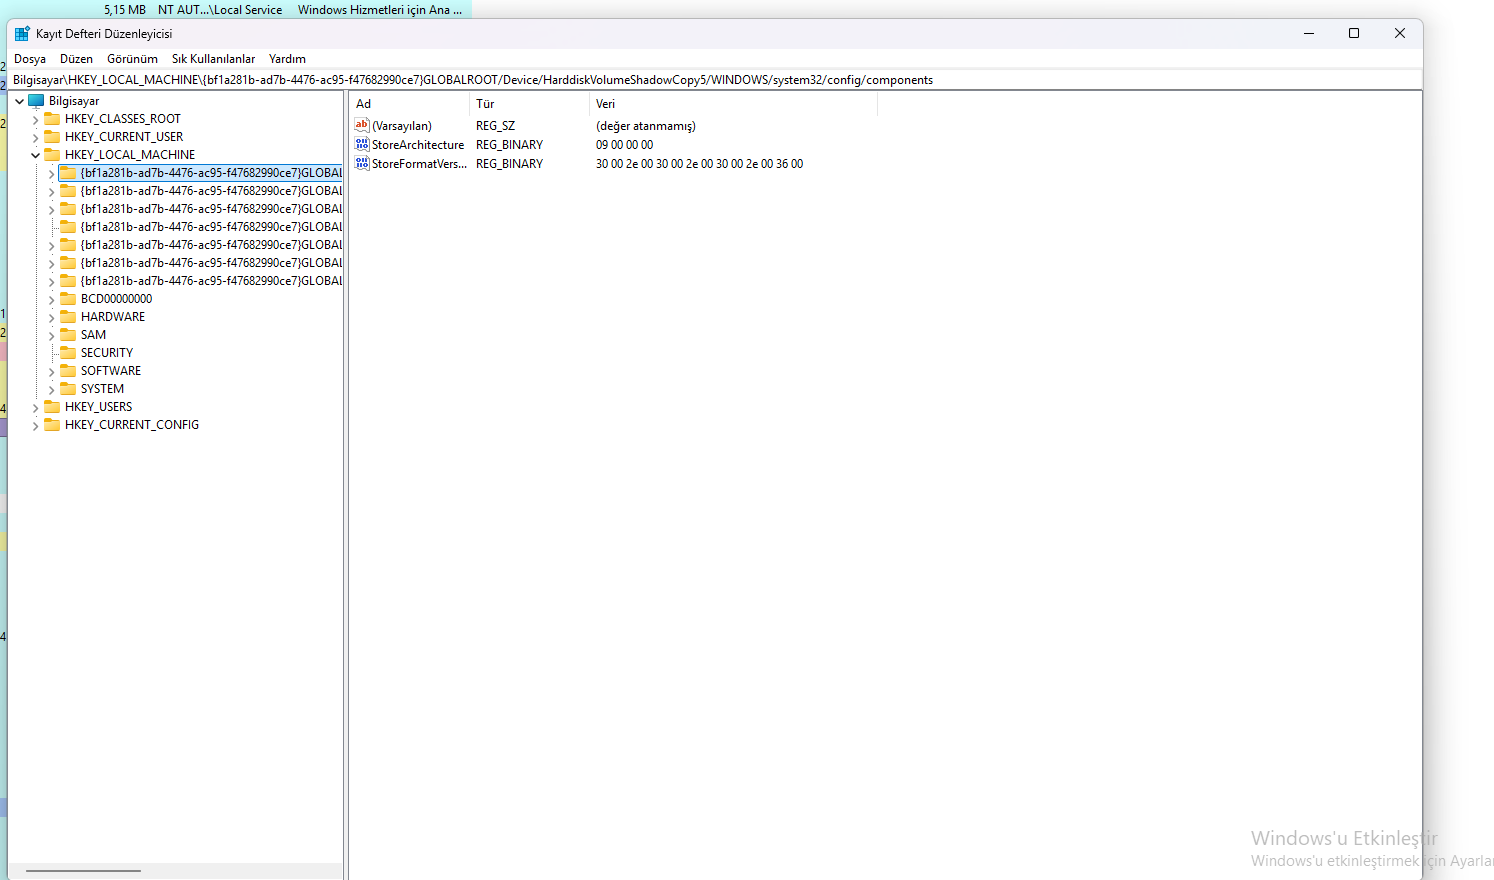The width and height of the screenshot is (1494, 880).
Task: Click the SECURITY key folder icon
Action: [x=68, y=353]
